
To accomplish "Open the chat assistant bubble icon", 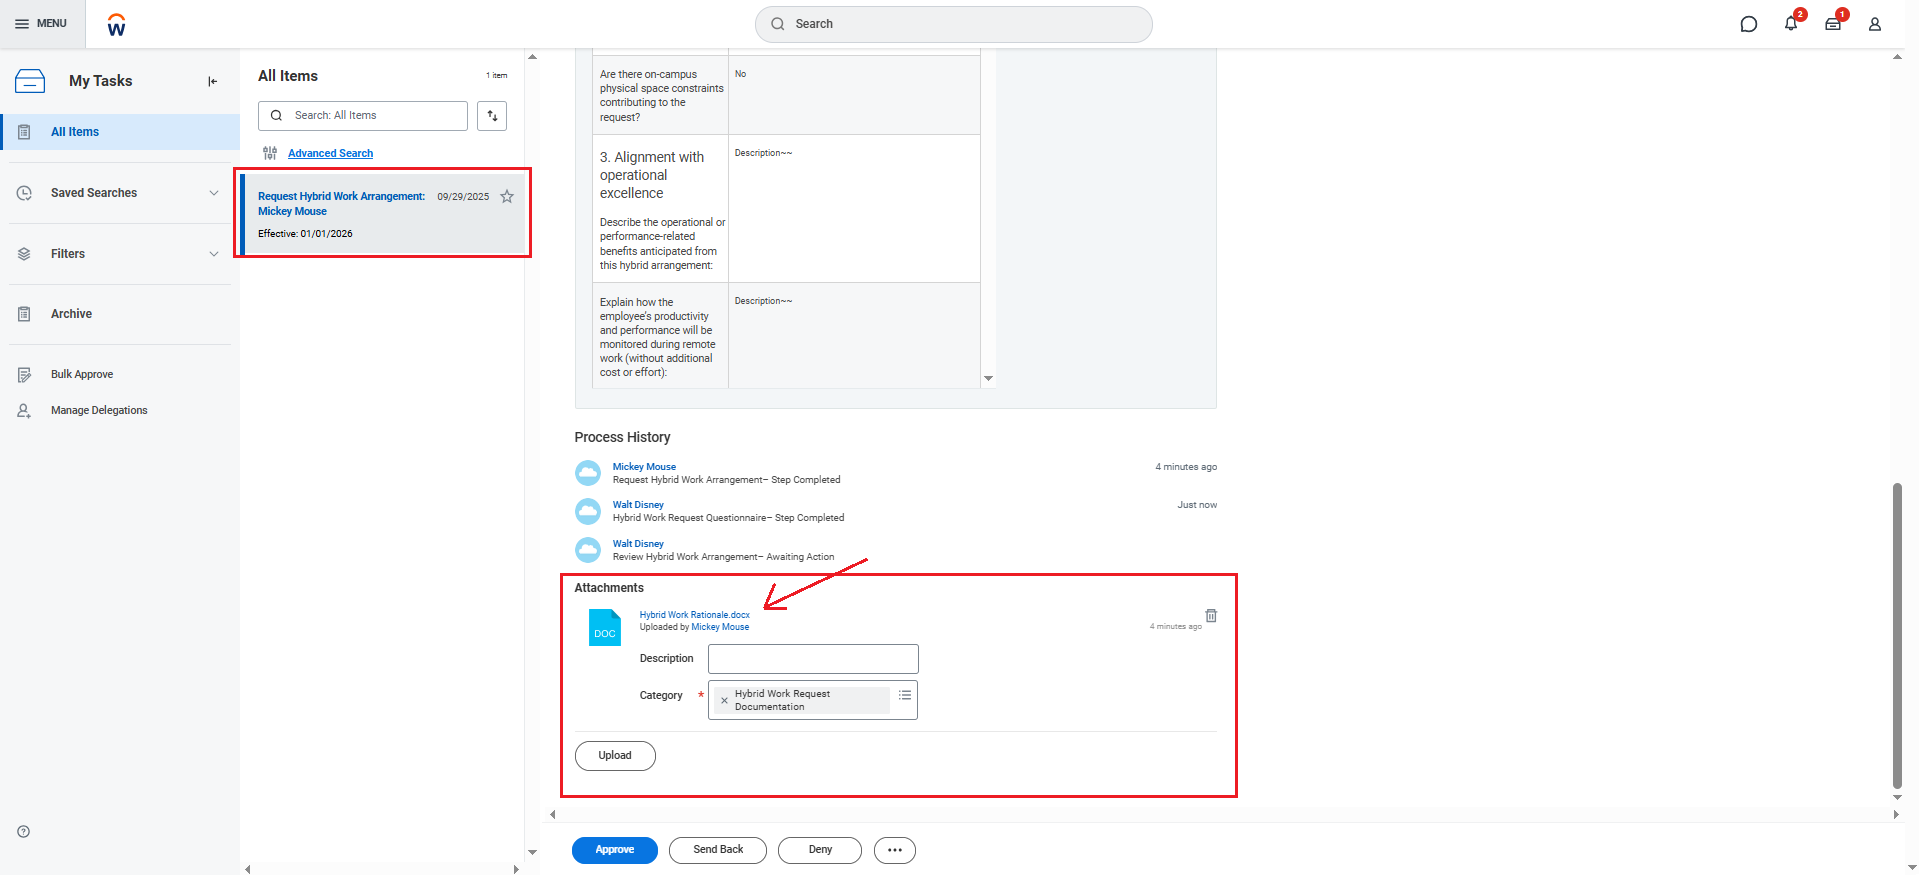I will 1748,24.
